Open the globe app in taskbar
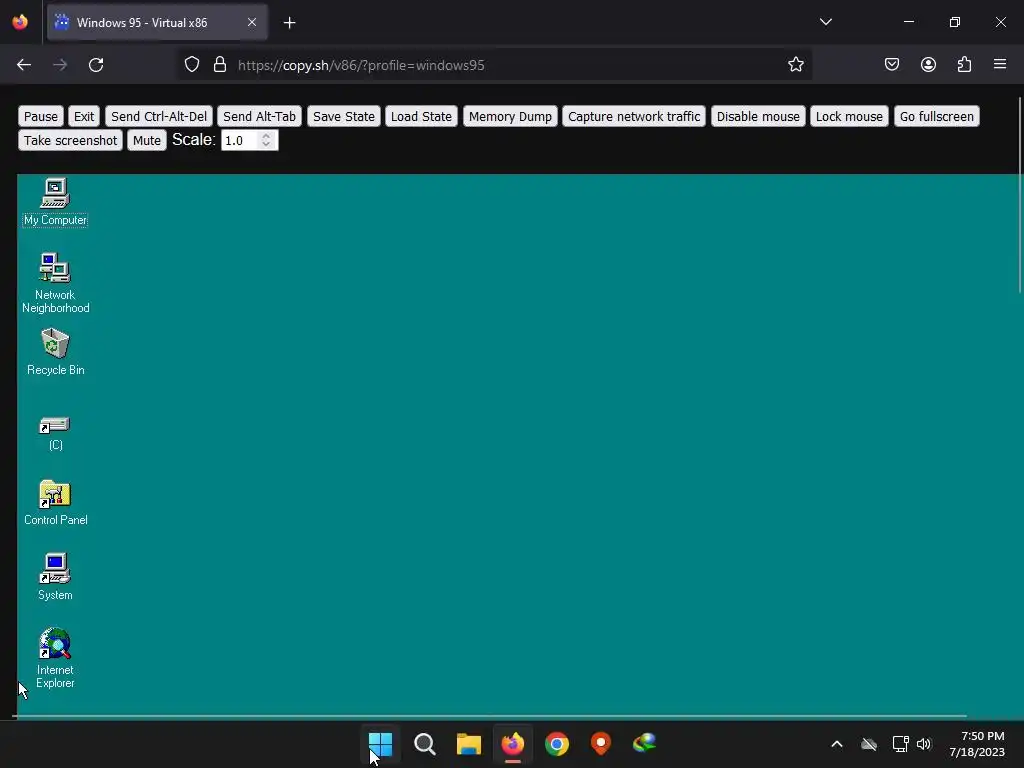This screenshot has height=768, width=1024. pyautogui.click(x=645, y=744)
